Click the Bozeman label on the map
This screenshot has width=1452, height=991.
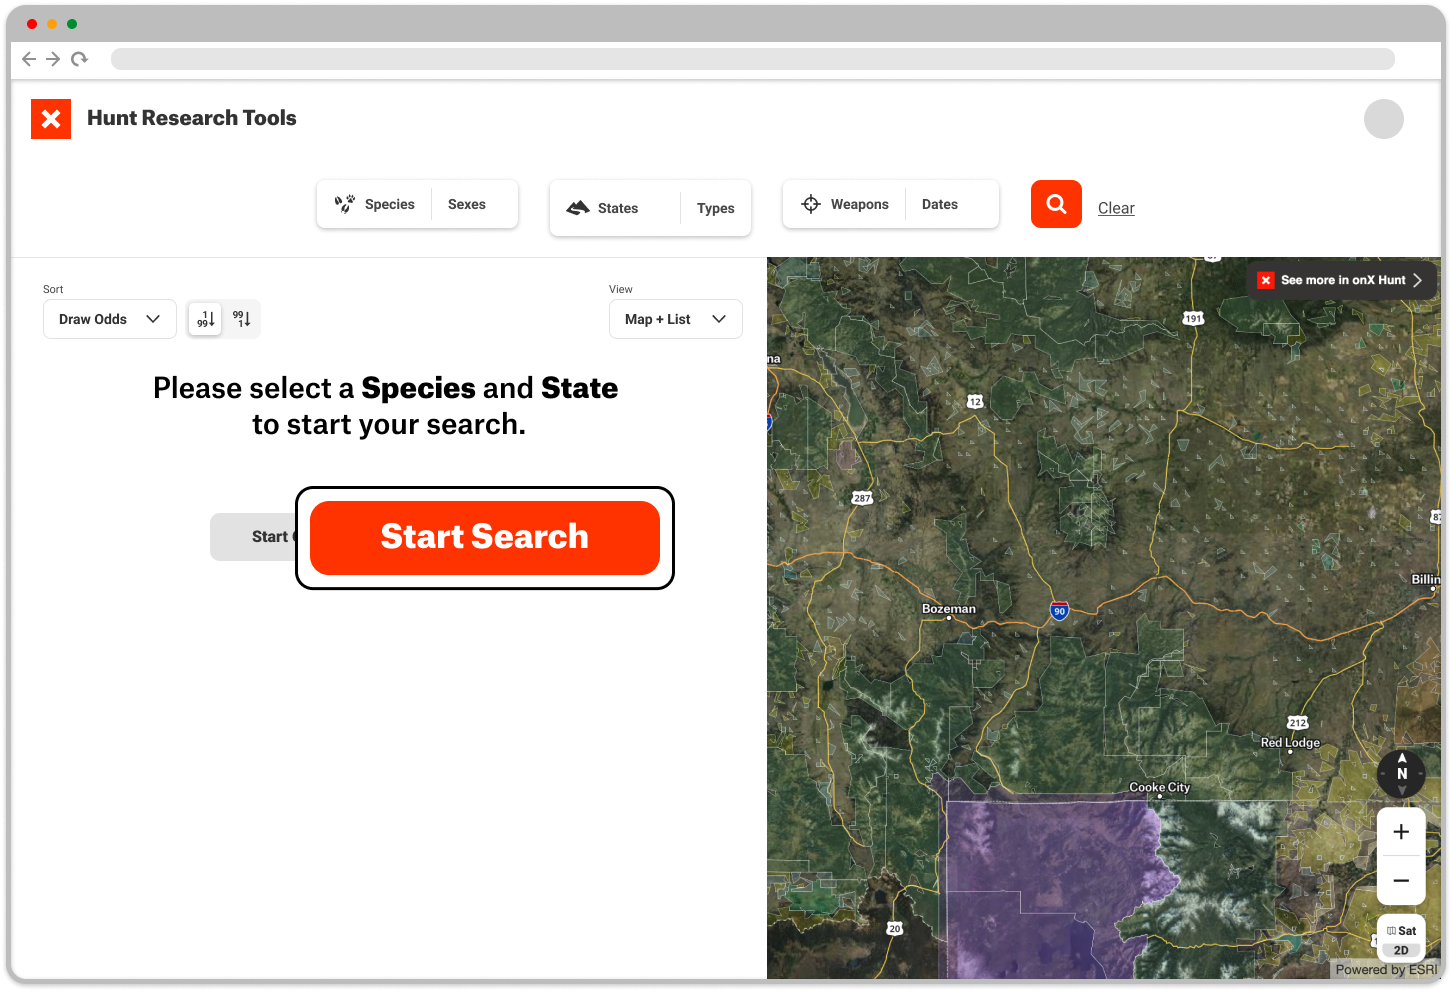[949, 608]
